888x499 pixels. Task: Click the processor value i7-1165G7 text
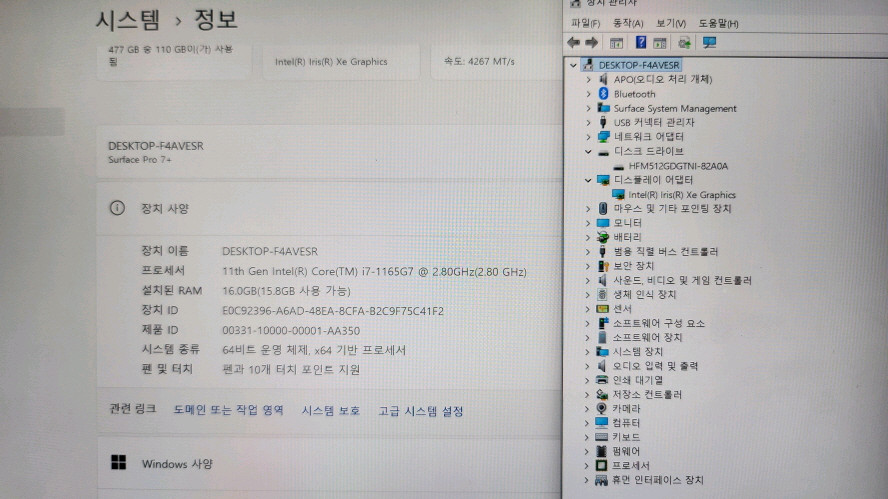click(374, 271)
